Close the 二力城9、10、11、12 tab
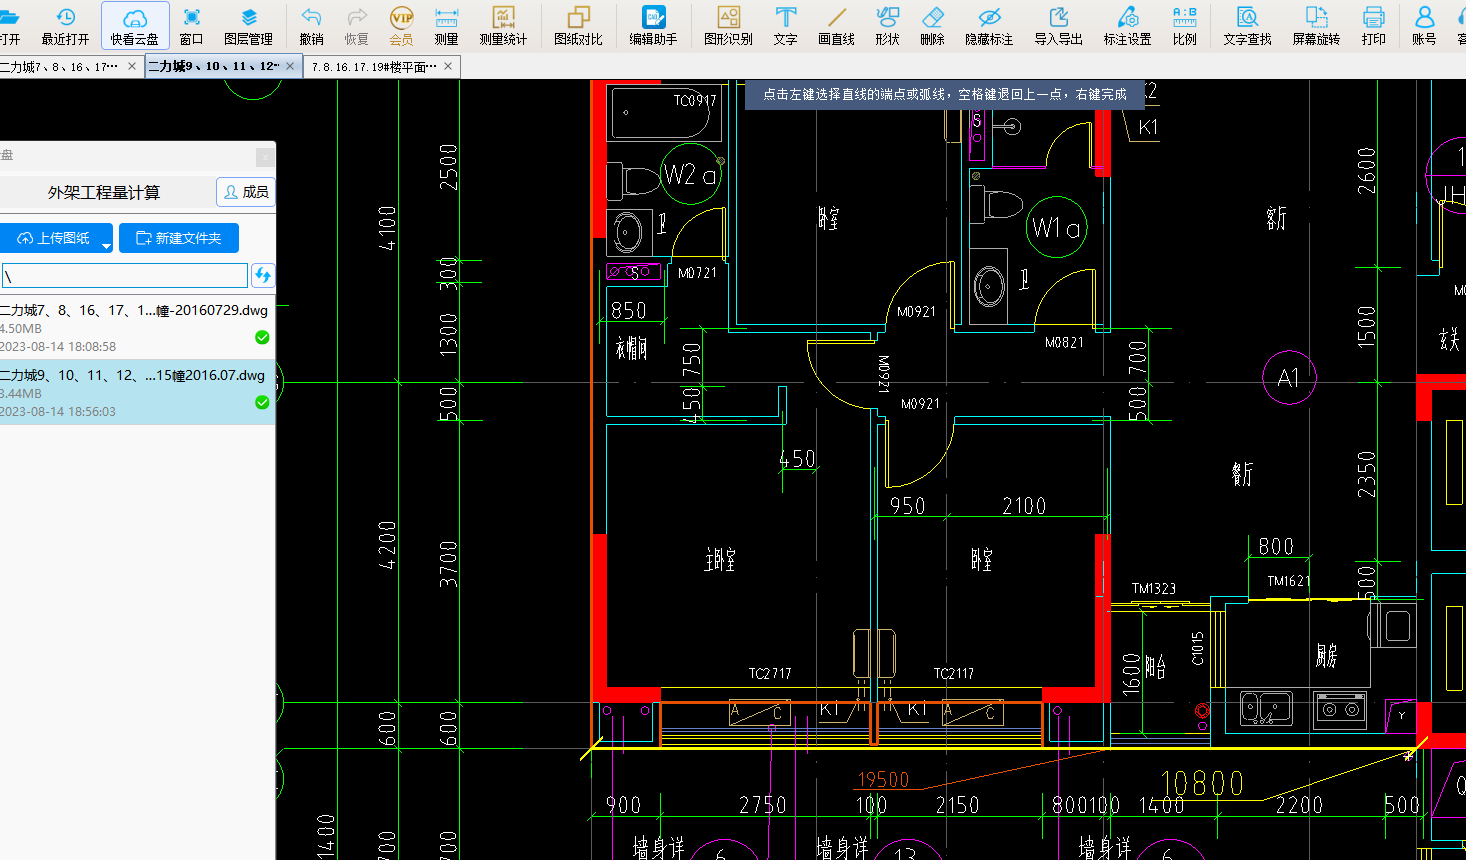 coord(290,66)
